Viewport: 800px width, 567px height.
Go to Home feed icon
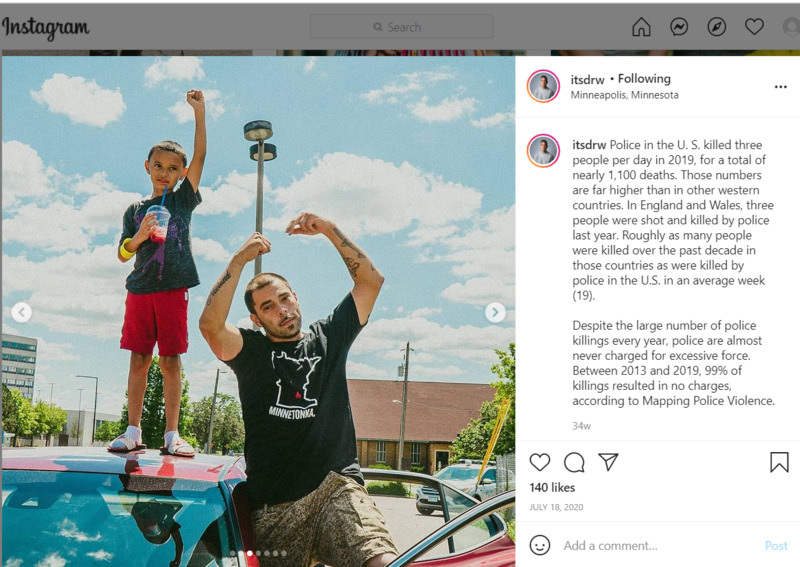click(x=641, y=27)
